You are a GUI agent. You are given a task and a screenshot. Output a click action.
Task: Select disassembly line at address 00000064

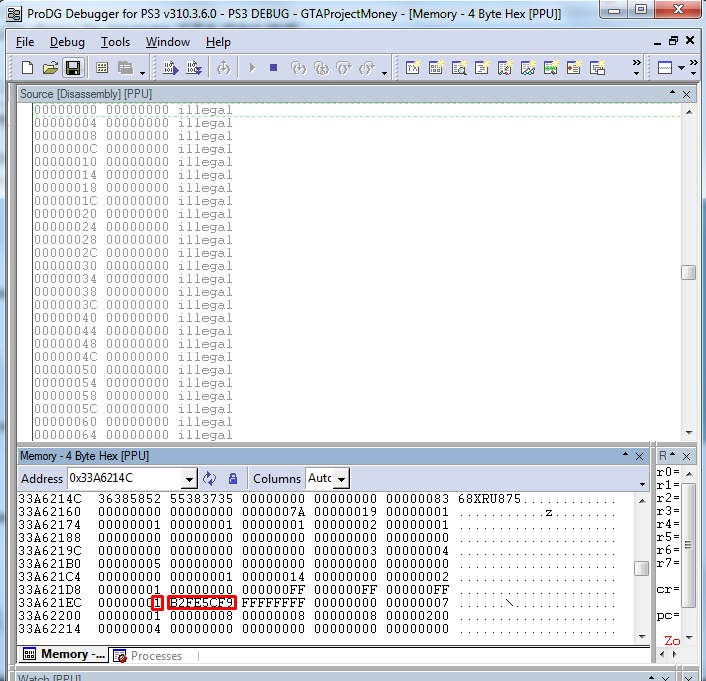(x=133, y=435)
